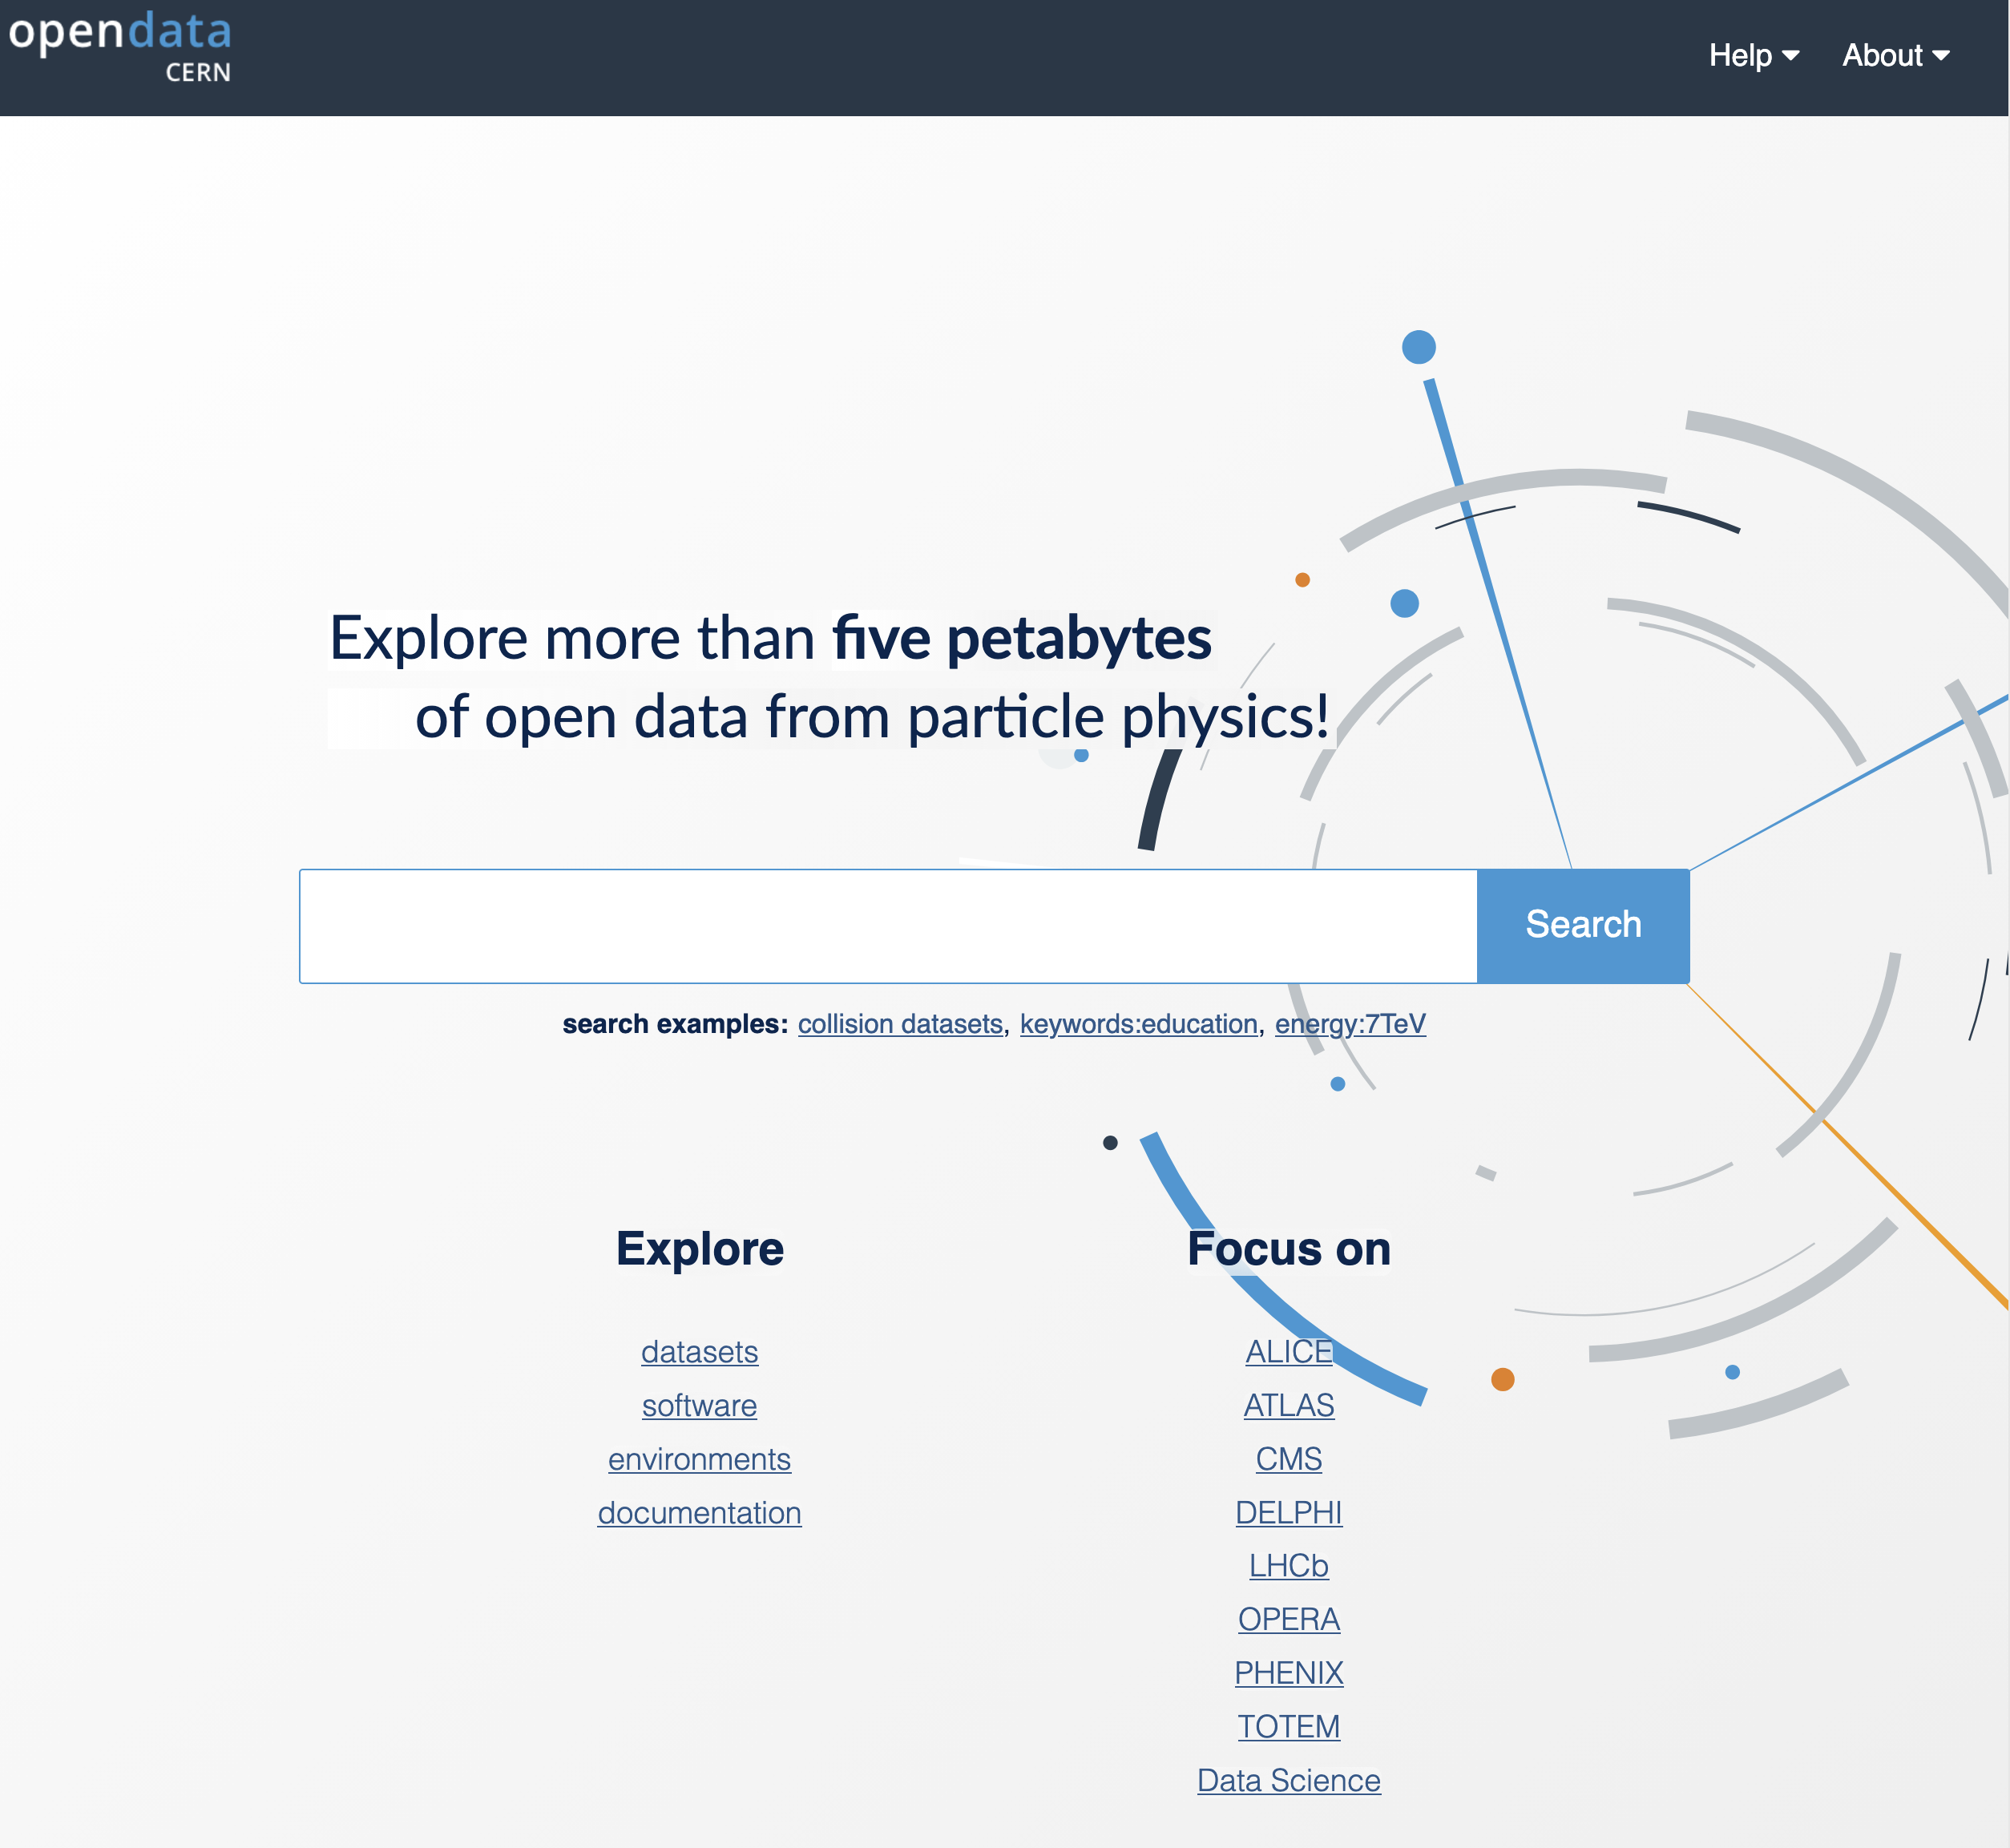Open the DELPHI experiment page

1288,1512
